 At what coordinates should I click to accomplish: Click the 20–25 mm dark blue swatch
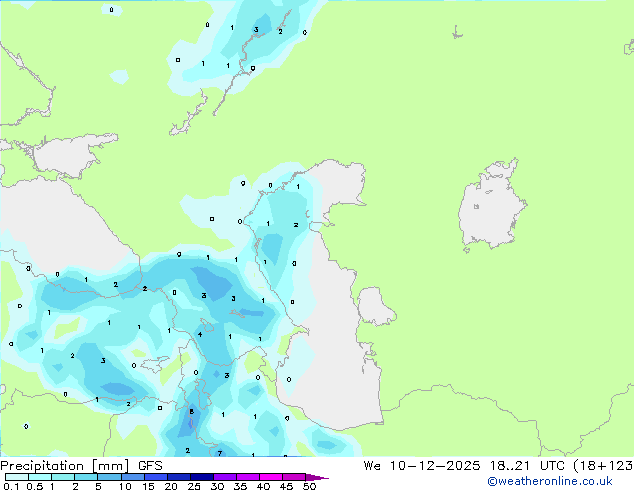pos(179,477)
